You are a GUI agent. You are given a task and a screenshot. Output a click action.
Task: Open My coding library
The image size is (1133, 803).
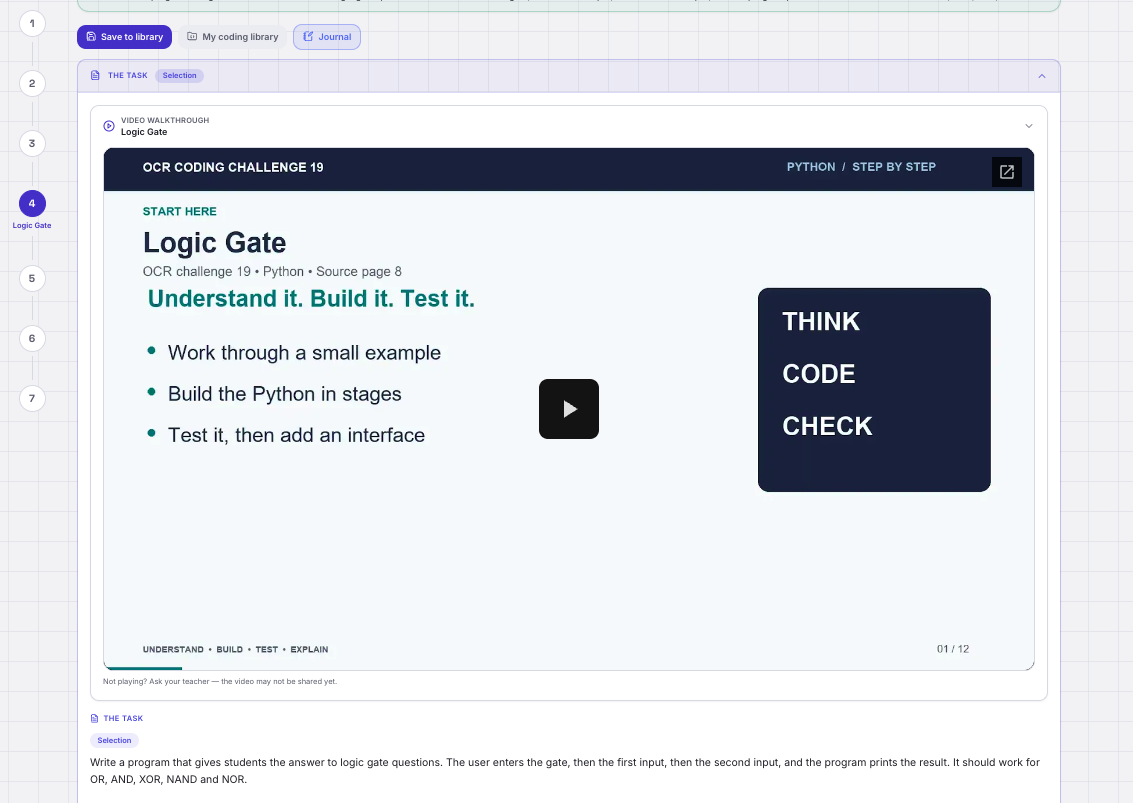point(233,37)
